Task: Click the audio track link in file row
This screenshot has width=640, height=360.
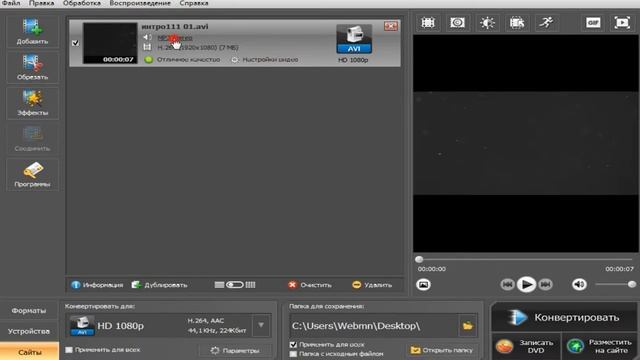Action: (175, 38)
